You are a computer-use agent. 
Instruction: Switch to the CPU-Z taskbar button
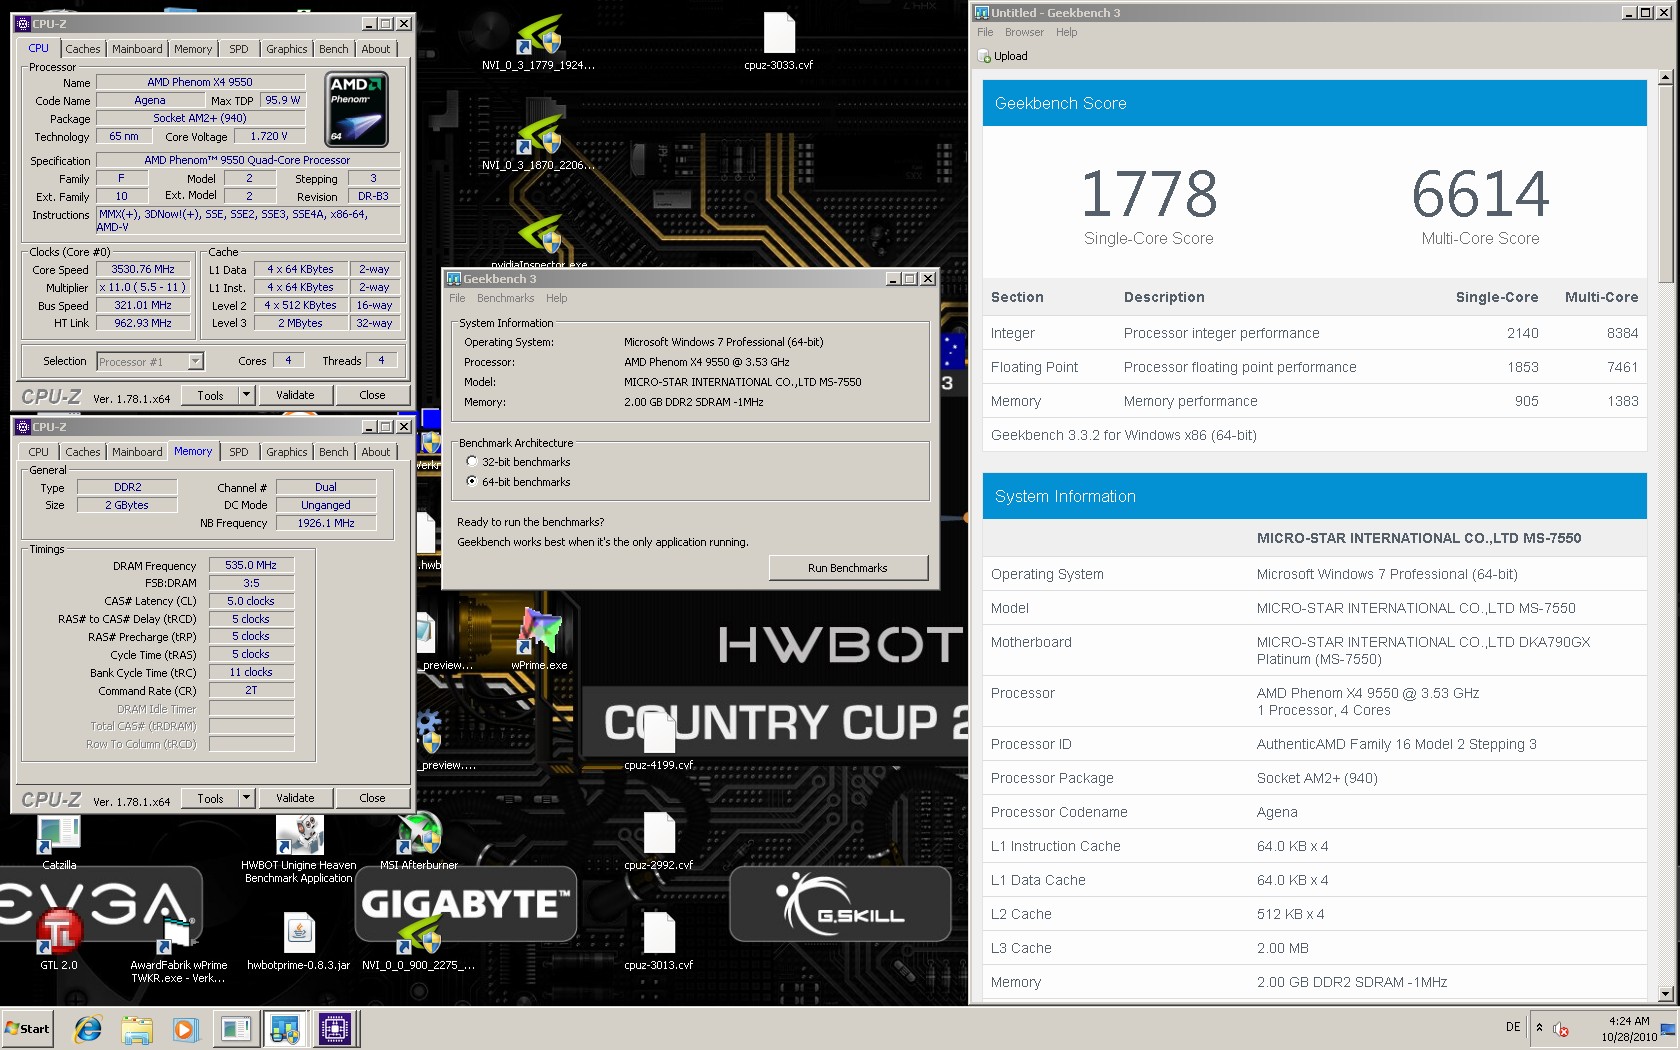click(334, 1029)
